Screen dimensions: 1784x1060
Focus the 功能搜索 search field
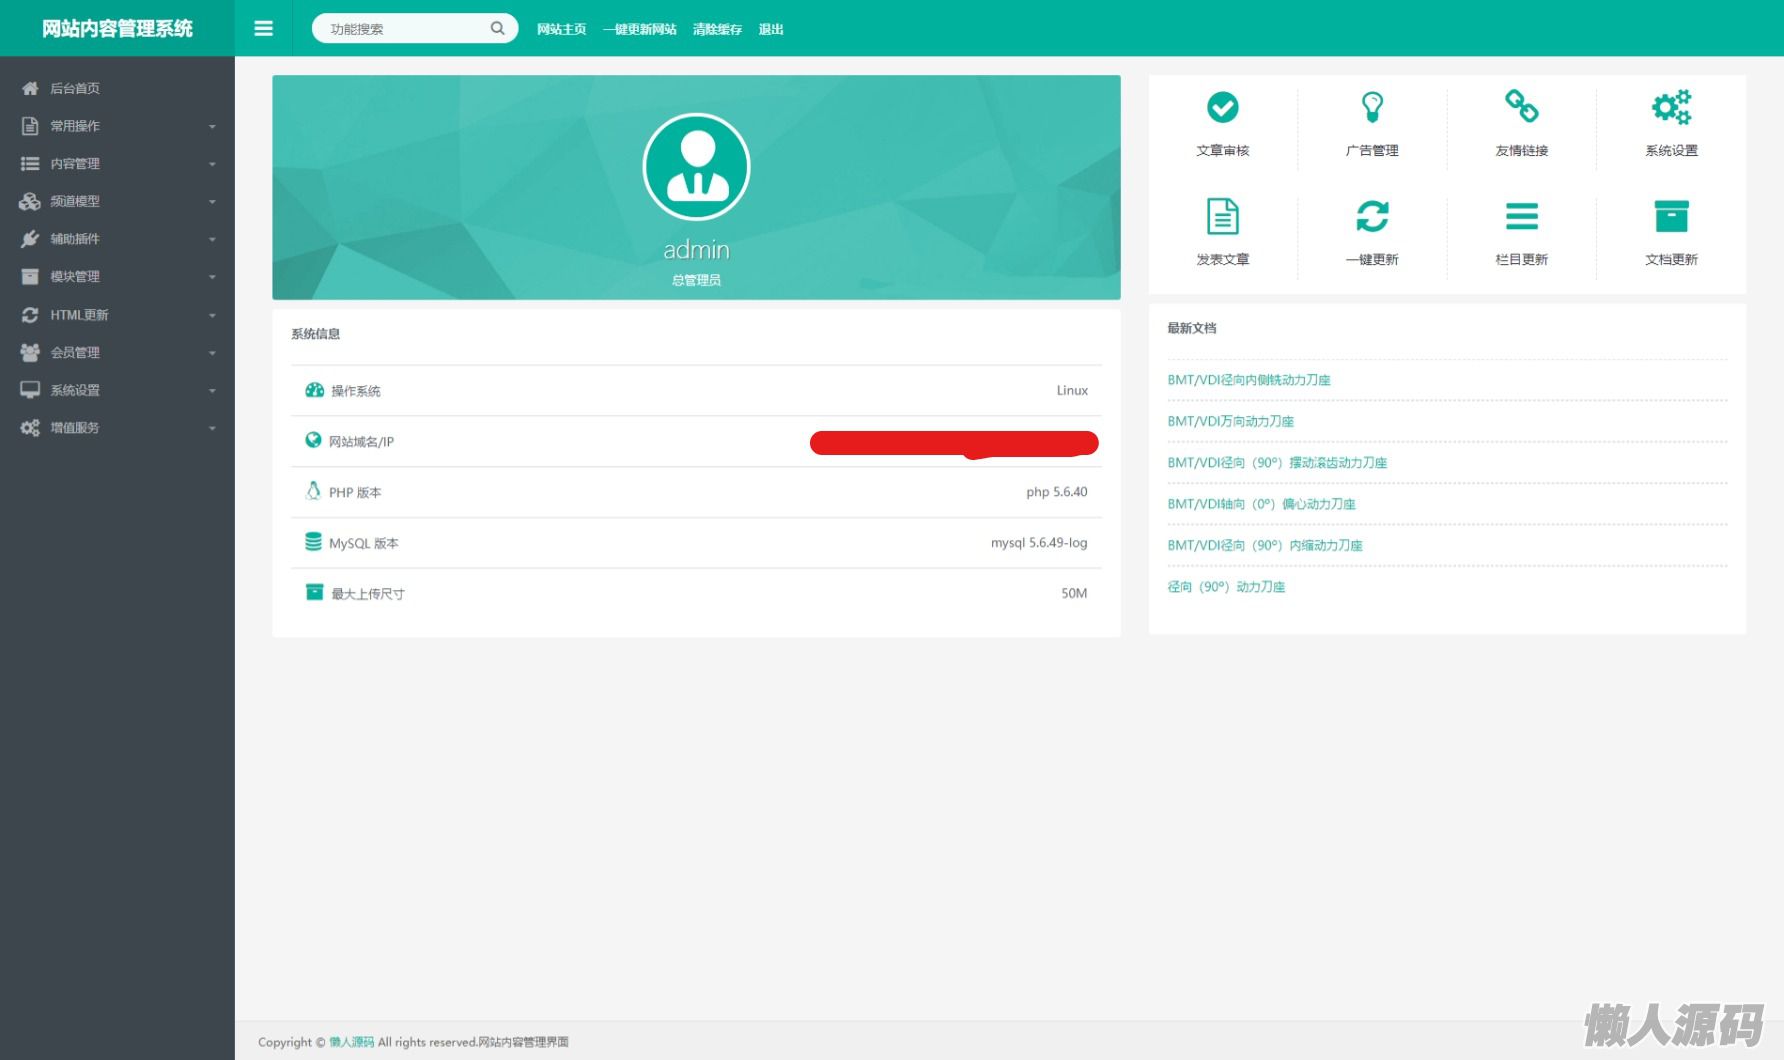click(415, 28)
